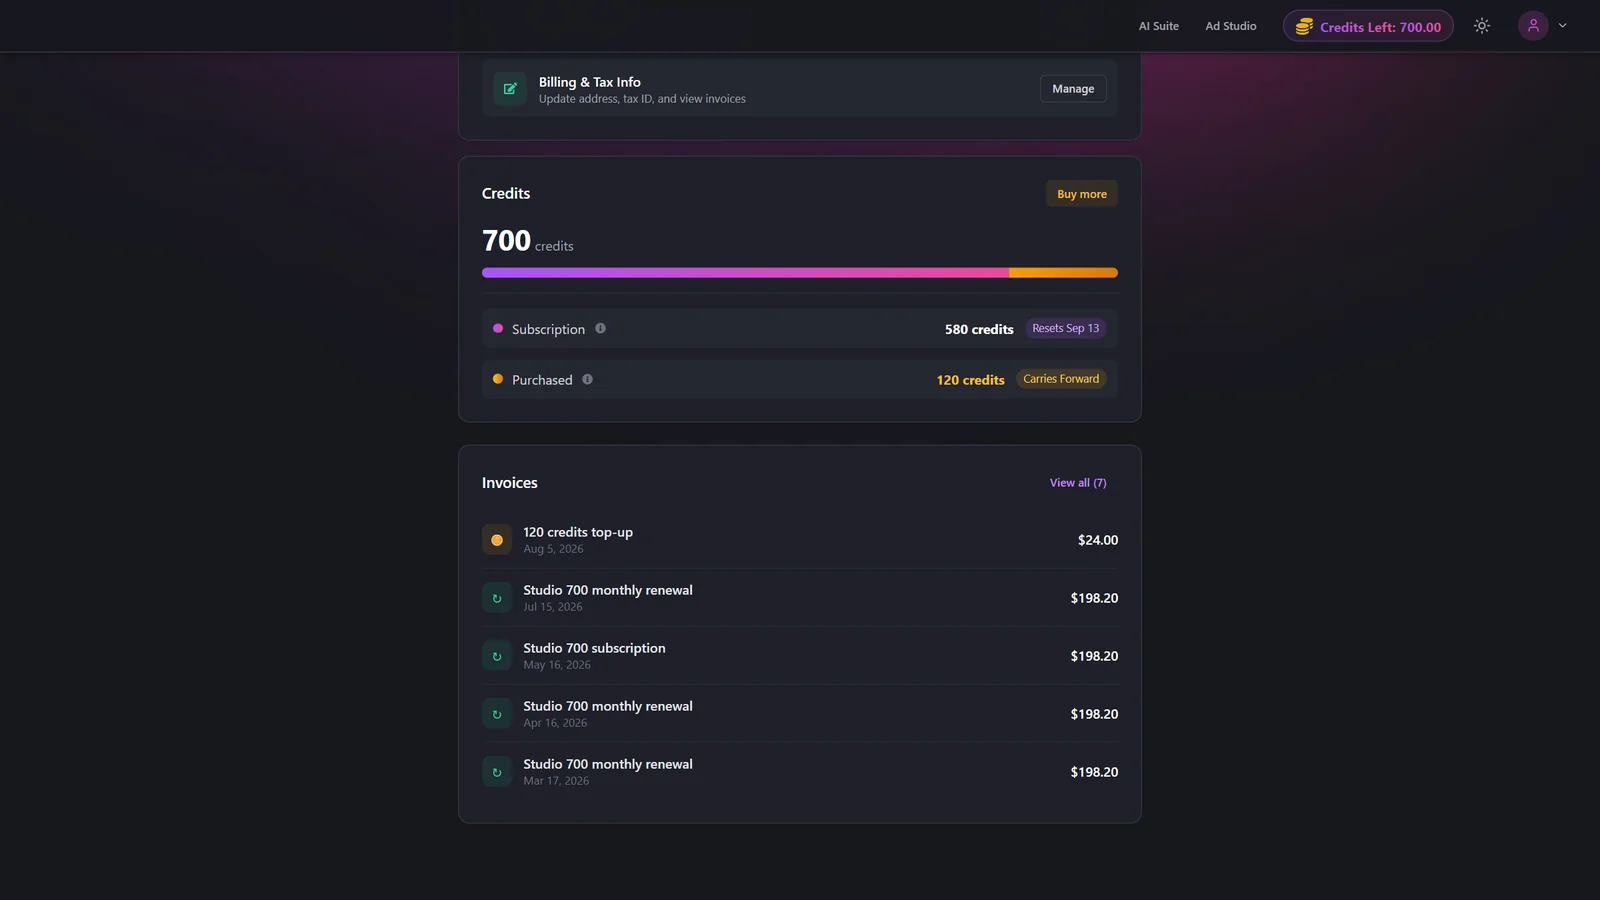Screen dimensions: 1600x900
Task: Click the Mar 17 renewal invoice icon
Action: (x=497, y=772)
